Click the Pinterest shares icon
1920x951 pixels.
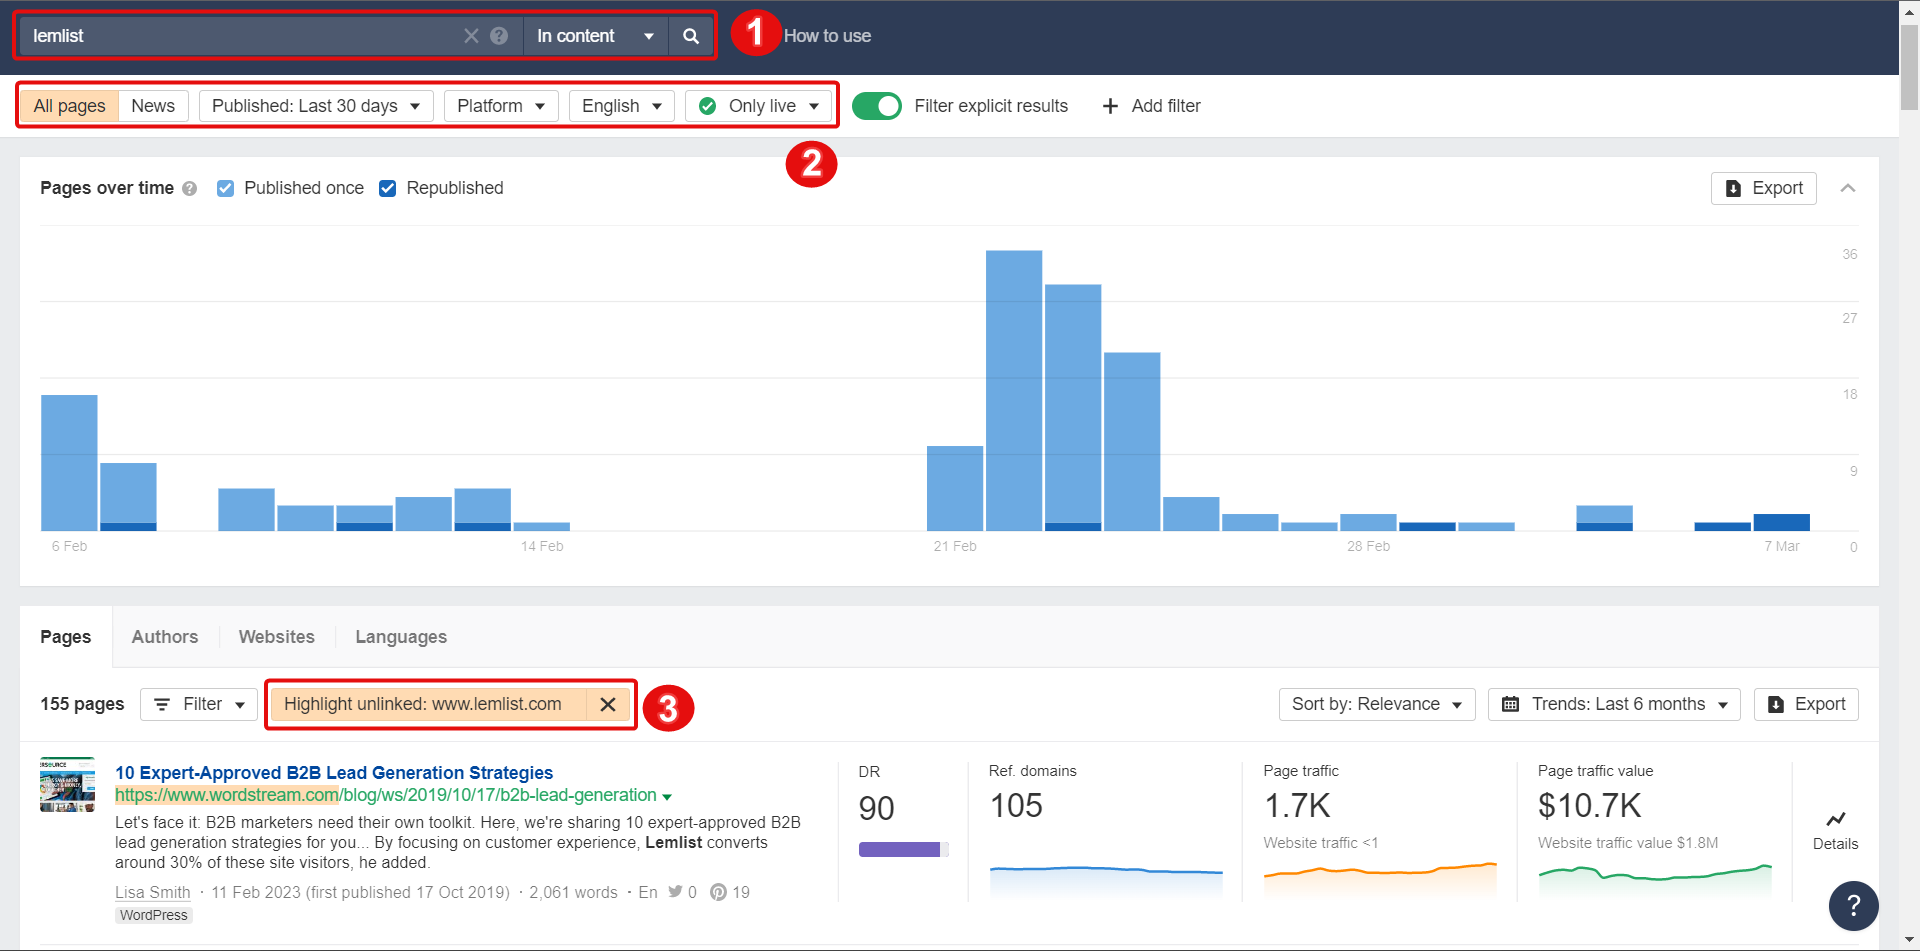click(x=718, y=892)
